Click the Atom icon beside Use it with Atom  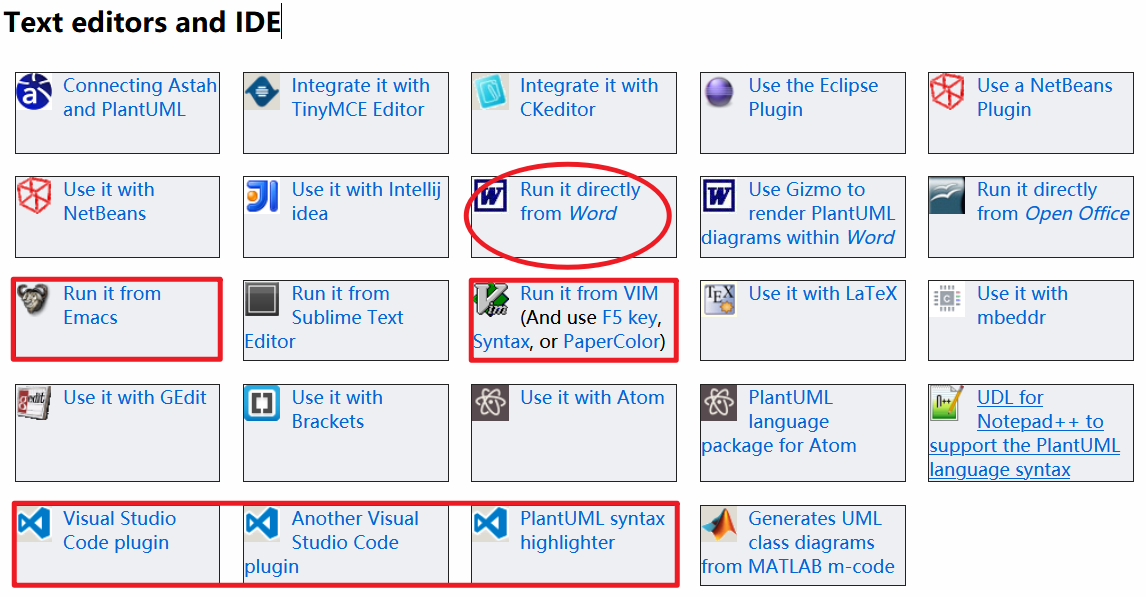point(490,403)
